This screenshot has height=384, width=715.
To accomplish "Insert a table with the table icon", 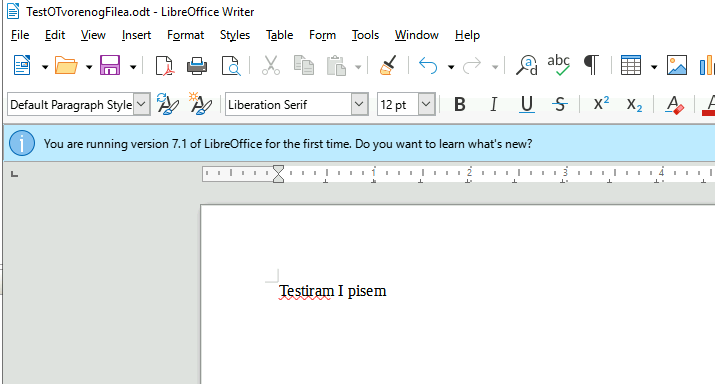I will (x=631, y=66).
